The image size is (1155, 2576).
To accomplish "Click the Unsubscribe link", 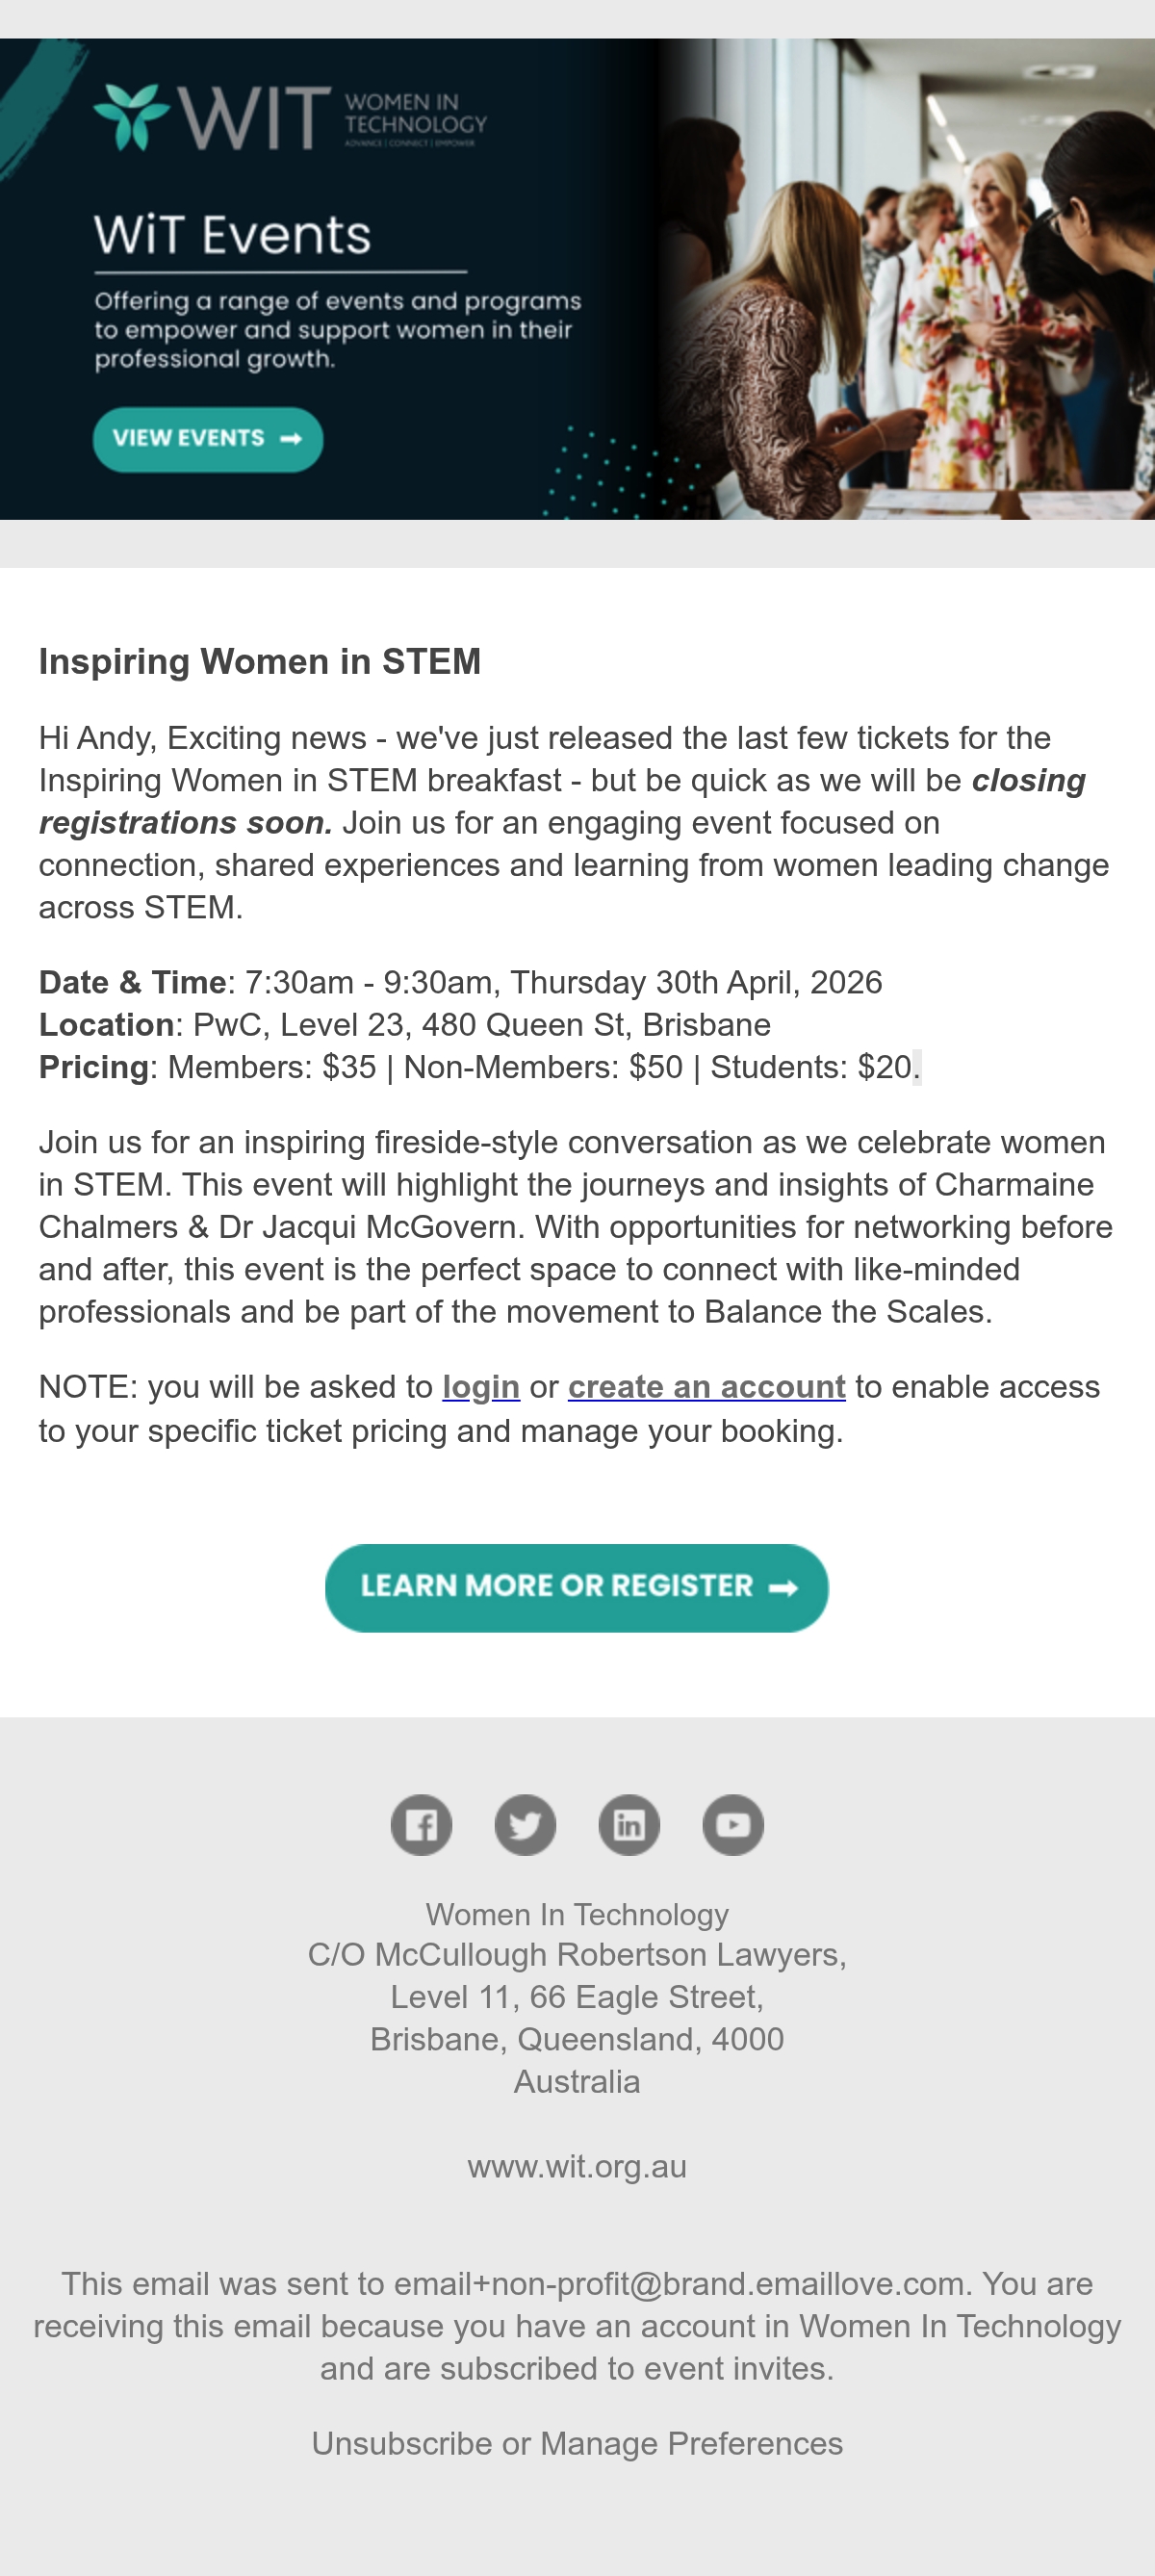I will coord(402,2443).
